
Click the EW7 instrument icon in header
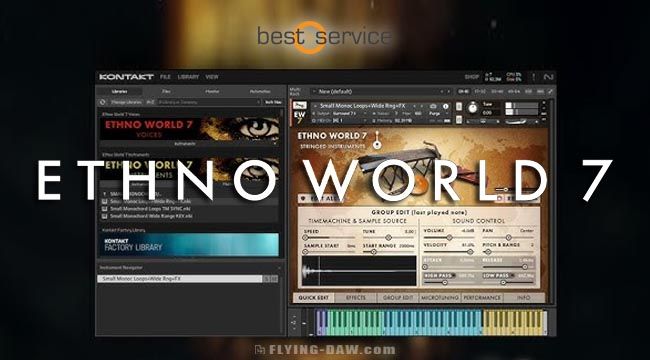pyautogui.click(x=300, y=112)
